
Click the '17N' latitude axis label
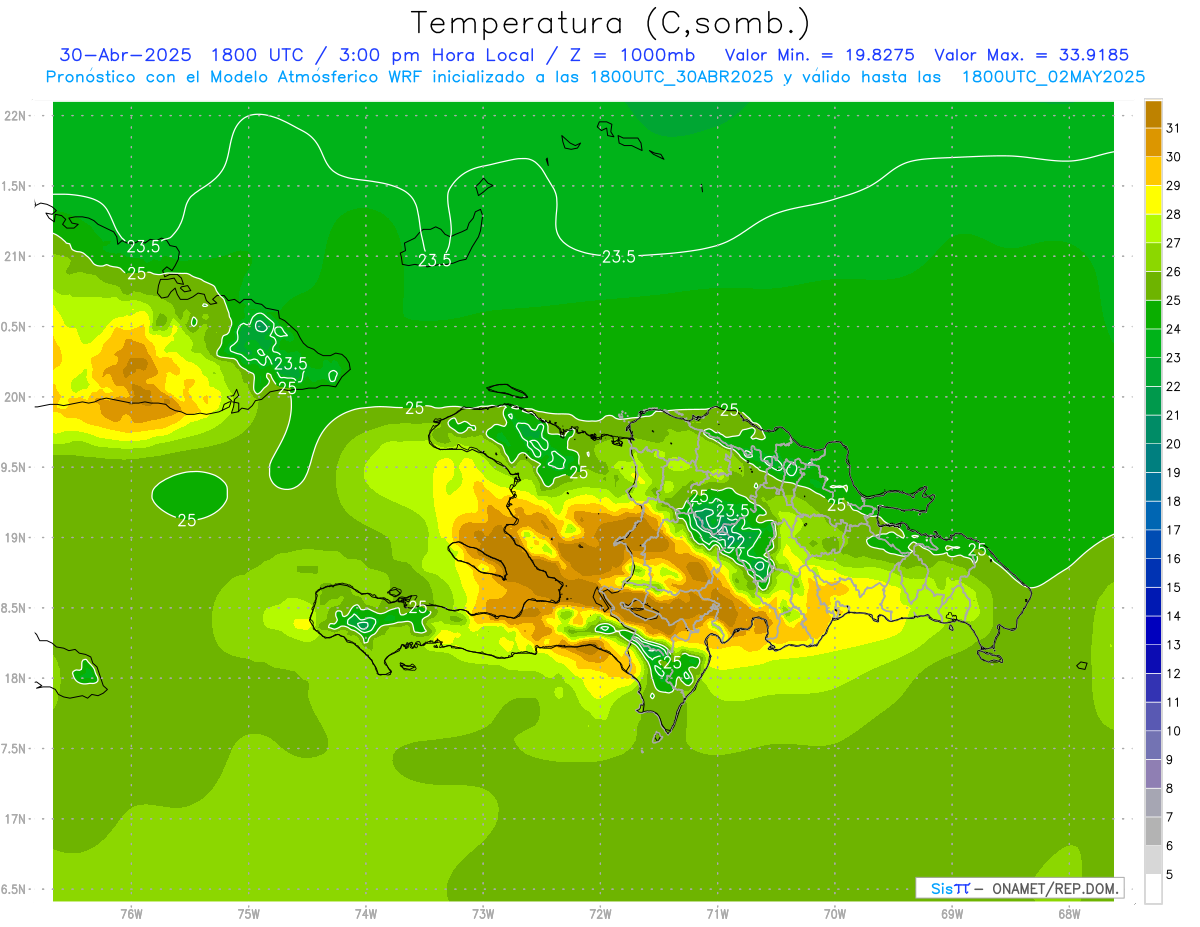tap(14, 819)
